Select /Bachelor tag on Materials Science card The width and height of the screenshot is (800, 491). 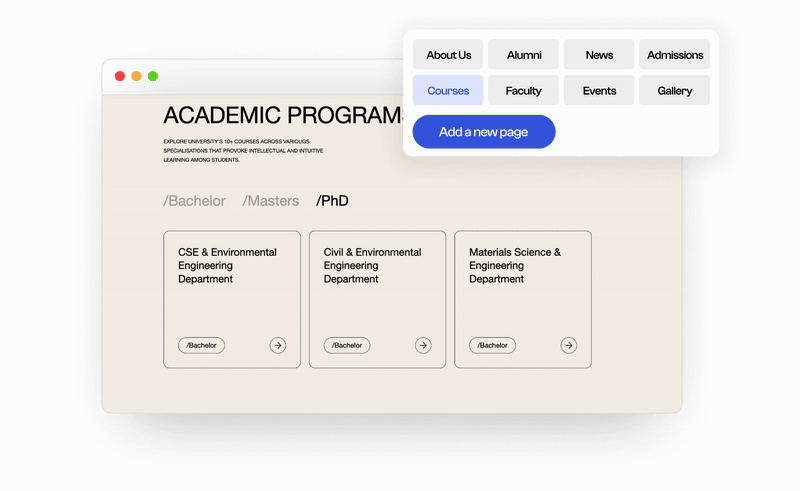click(x=492, y=346)
